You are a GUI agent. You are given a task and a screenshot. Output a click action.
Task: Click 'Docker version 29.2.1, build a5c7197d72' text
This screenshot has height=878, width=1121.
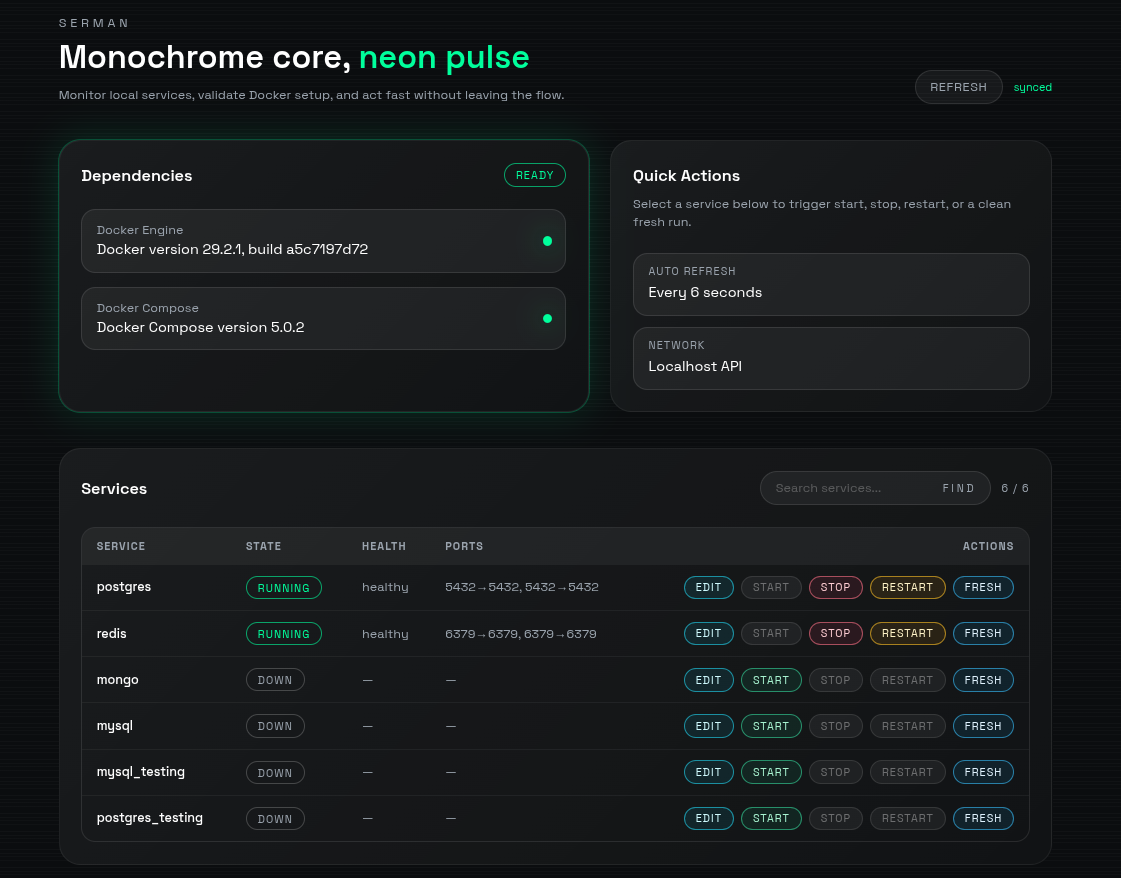(232, 250)
